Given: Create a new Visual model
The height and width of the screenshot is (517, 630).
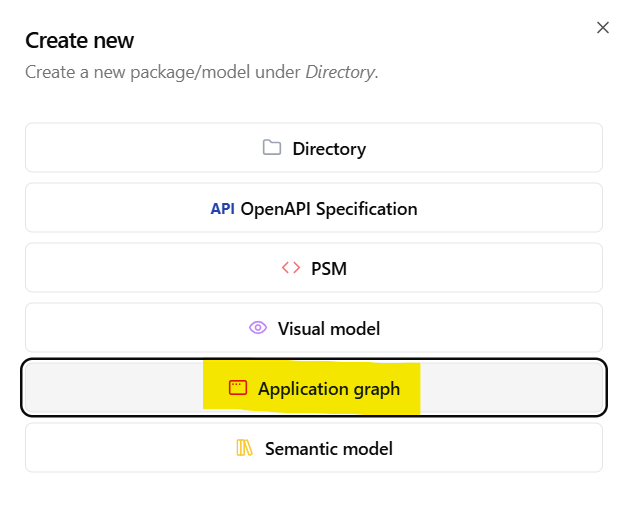Looking at the screenshot, I should pos(314,328).
